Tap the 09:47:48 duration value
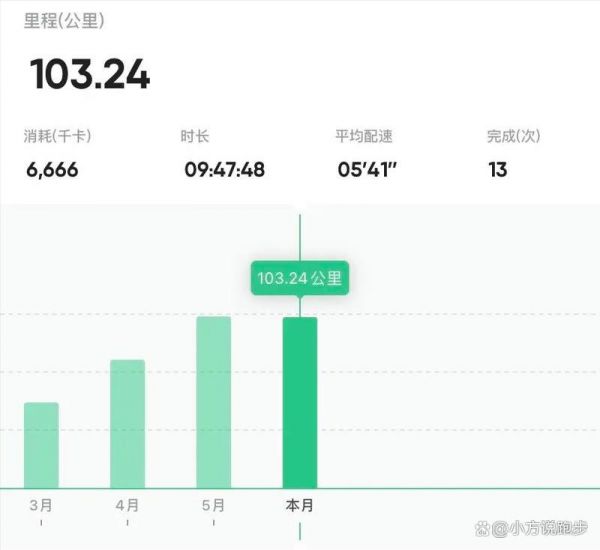The width and height of the screenshot is (600, 550). pos(225,170)
